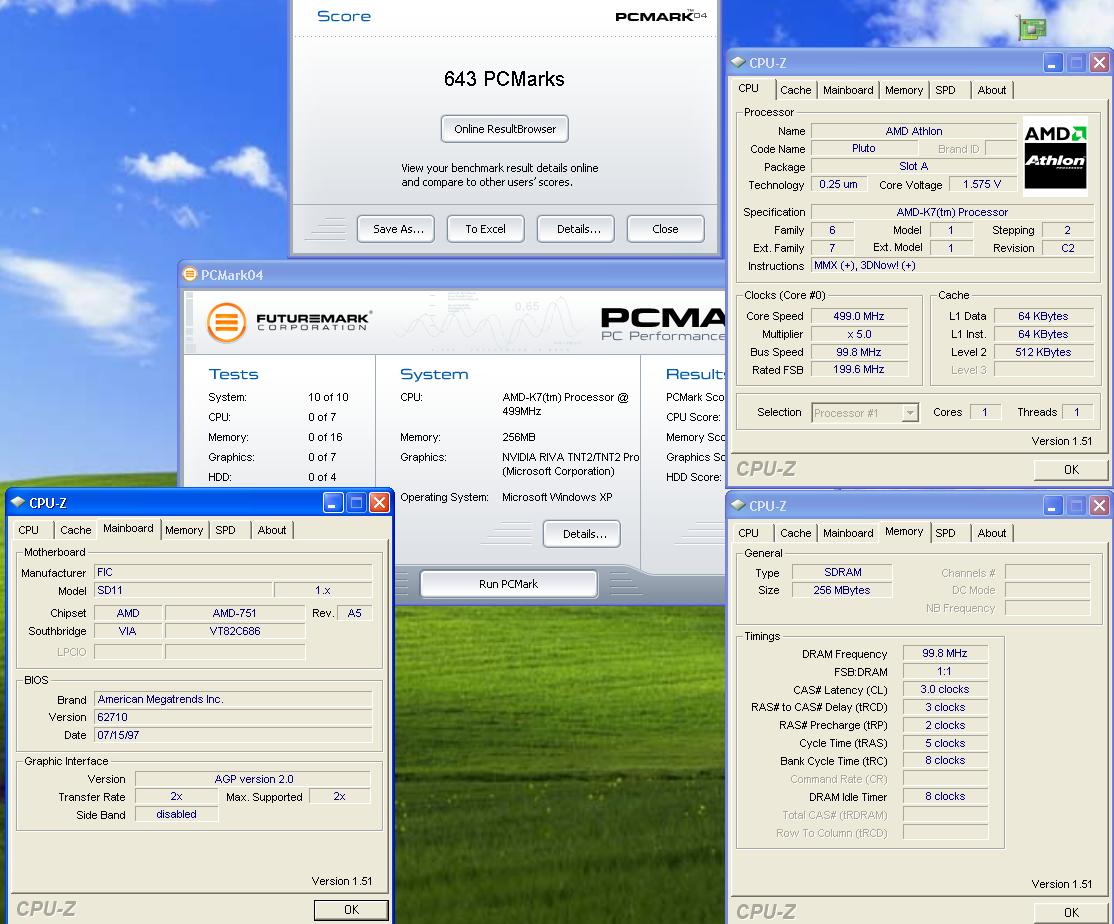This screenshot has width=1114, height=924.
Task: Click the PCMark04 title bar icon
Action: pyautogui.click(x=190, y=274)
